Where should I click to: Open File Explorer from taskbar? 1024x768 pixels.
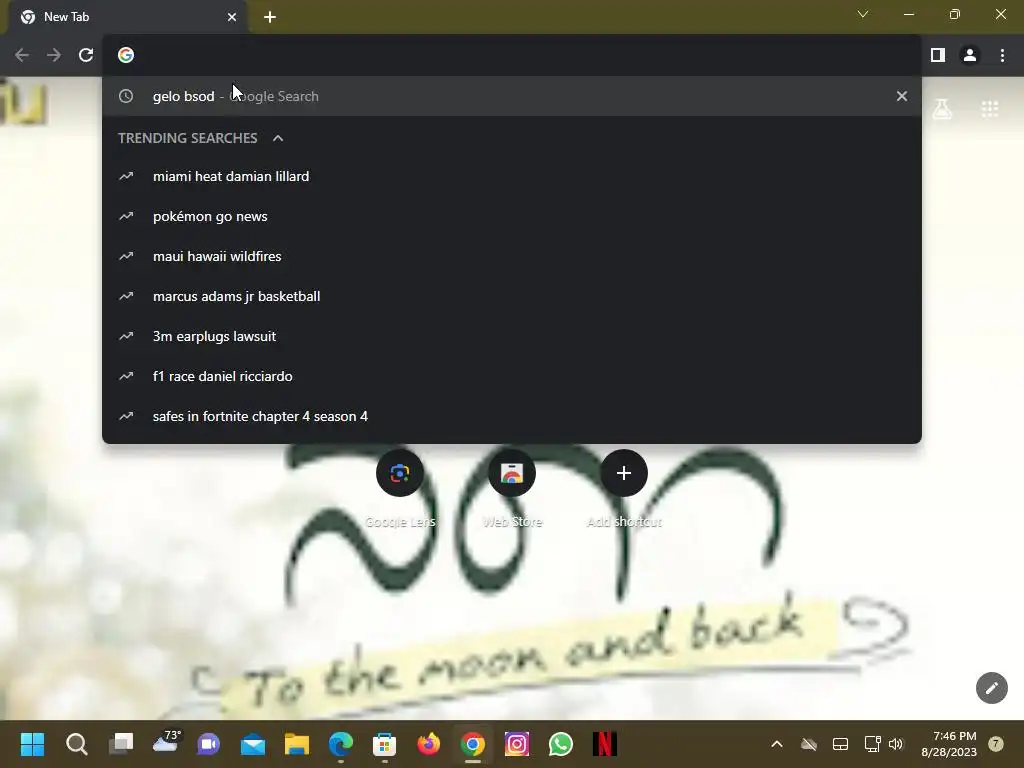pyautogui.click(x=296, y=744)
